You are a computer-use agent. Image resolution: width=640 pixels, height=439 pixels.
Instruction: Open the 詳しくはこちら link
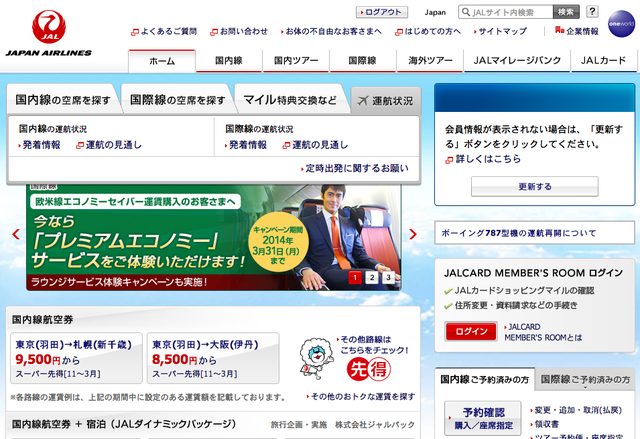[x=483, y=159]
